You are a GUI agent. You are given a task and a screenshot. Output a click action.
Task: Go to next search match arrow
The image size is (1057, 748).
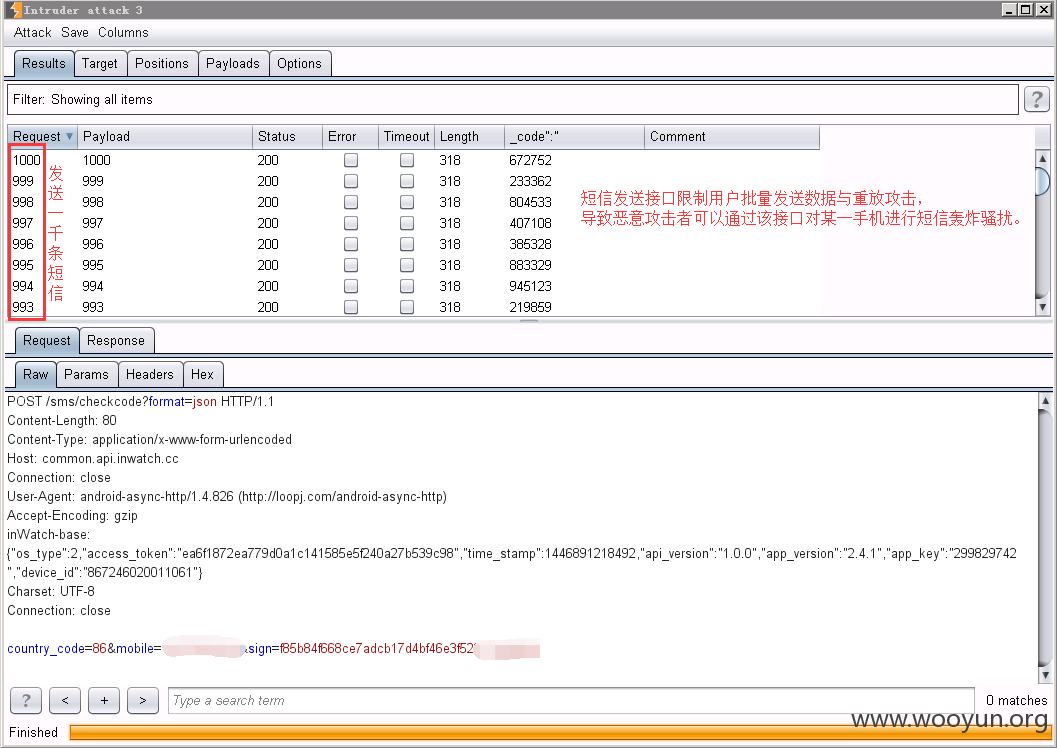[143, 700]
